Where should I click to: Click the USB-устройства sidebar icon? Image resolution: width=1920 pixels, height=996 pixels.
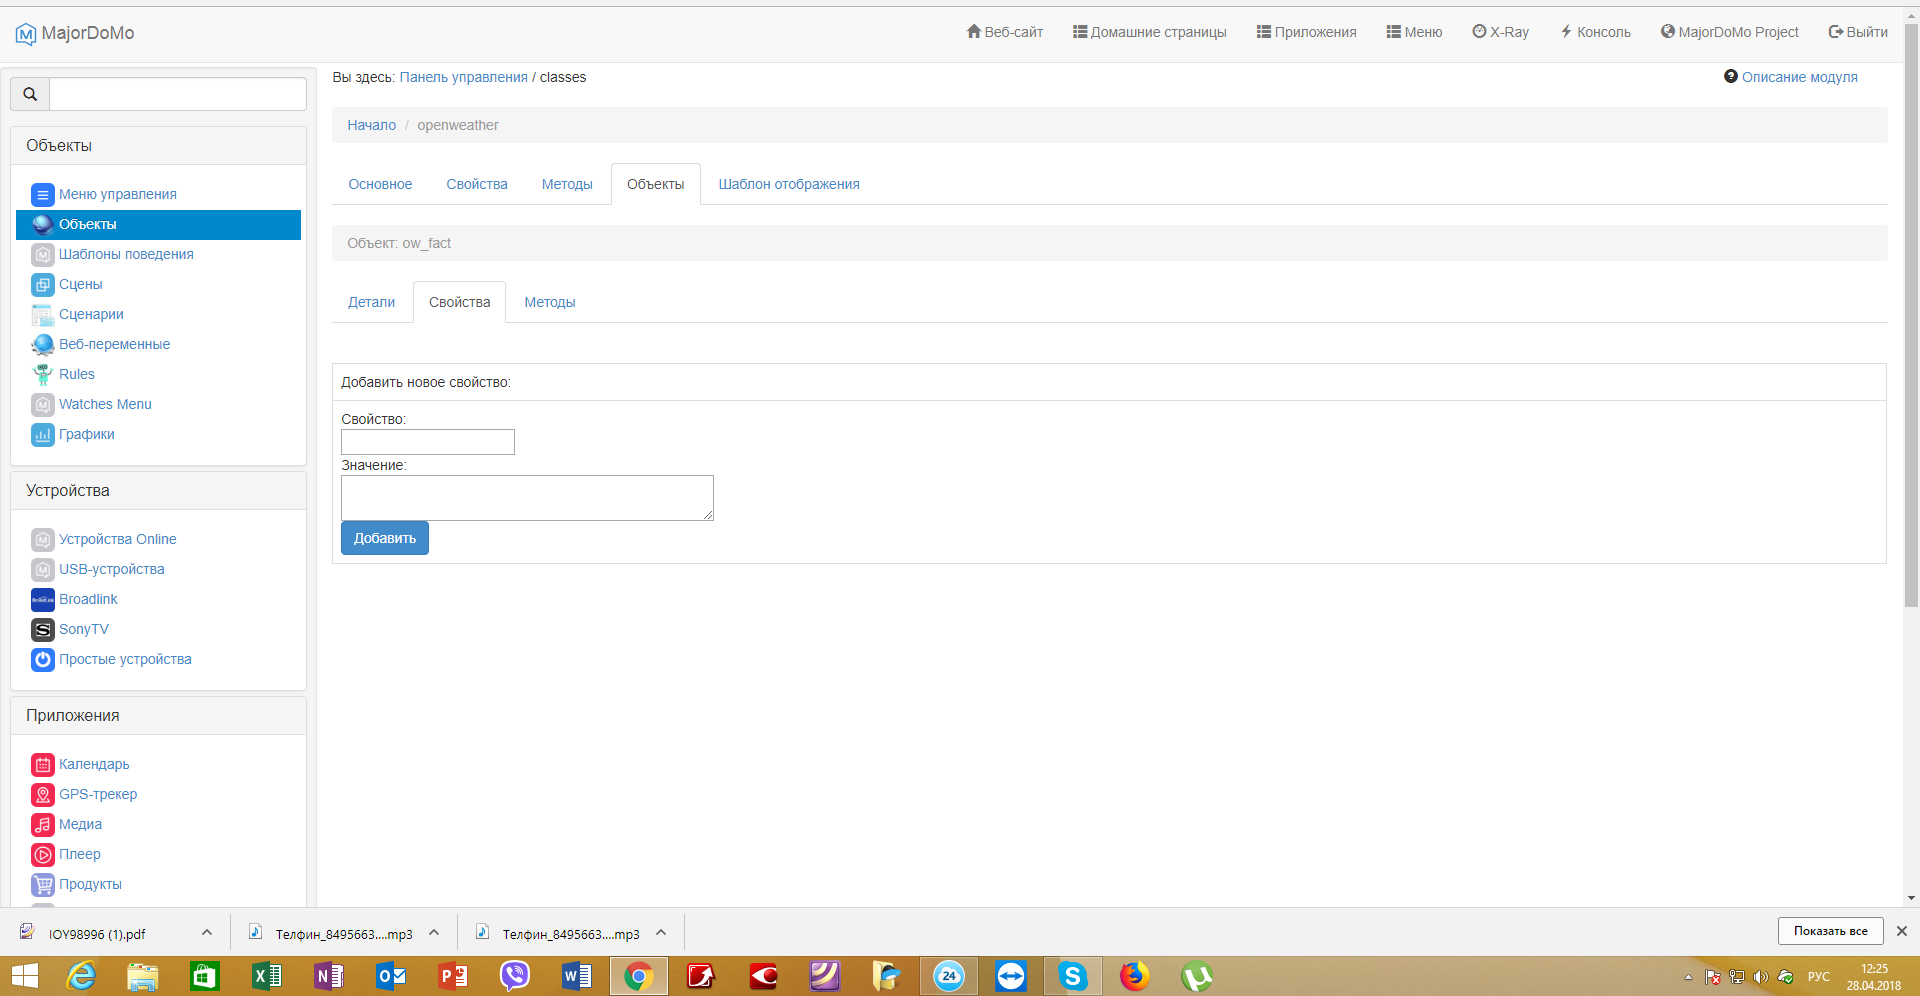(x=42, y=570)
